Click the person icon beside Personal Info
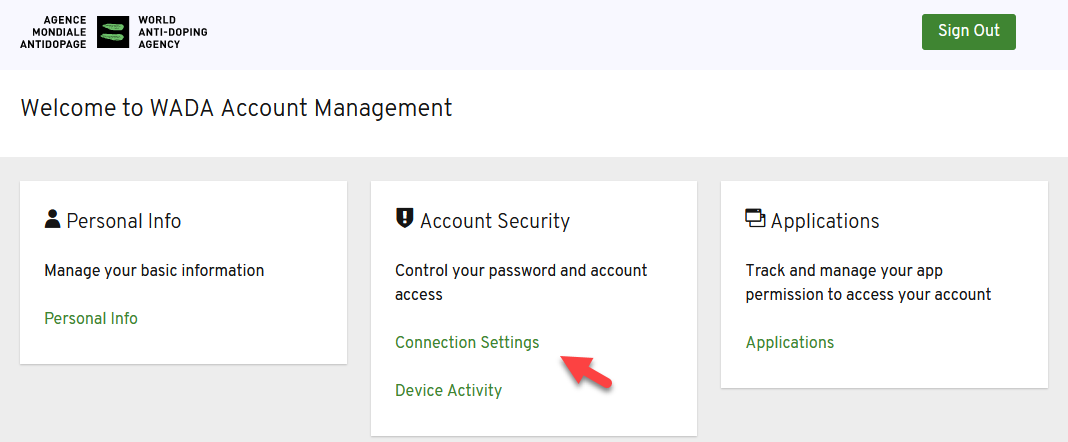Viewport: 1068px width, 442px height. [52, 219]
